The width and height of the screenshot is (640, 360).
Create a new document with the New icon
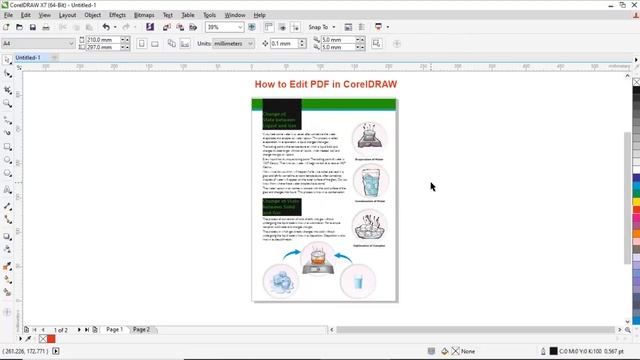(x=6, y=27)
